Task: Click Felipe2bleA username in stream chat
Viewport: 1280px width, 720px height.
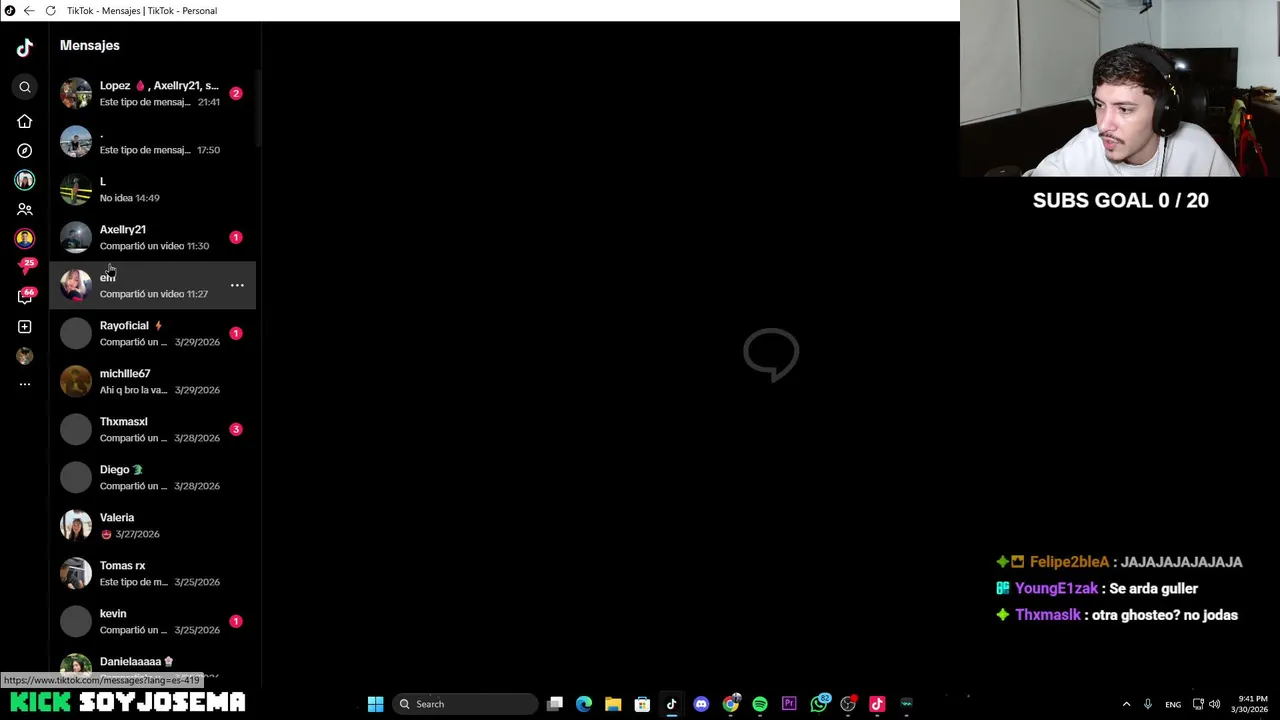Action: [x=1069, y=562]
